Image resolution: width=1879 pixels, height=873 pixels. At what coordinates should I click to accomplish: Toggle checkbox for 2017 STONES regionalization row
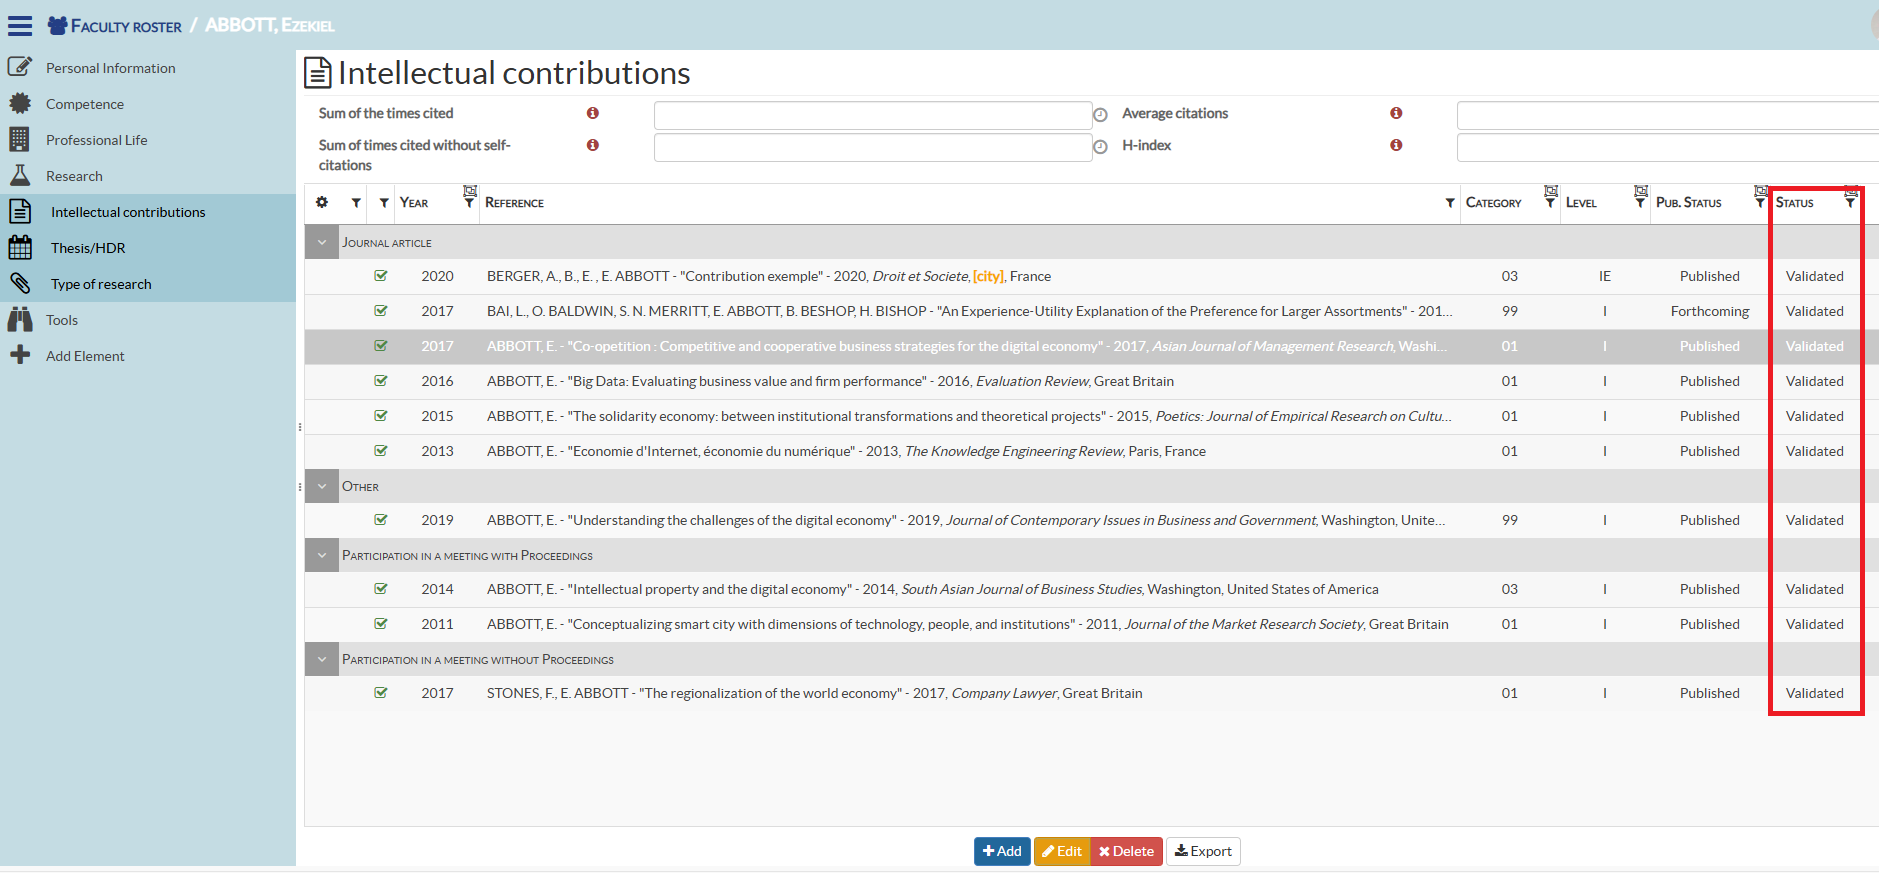pyautogui.click(x=381, y=693)
